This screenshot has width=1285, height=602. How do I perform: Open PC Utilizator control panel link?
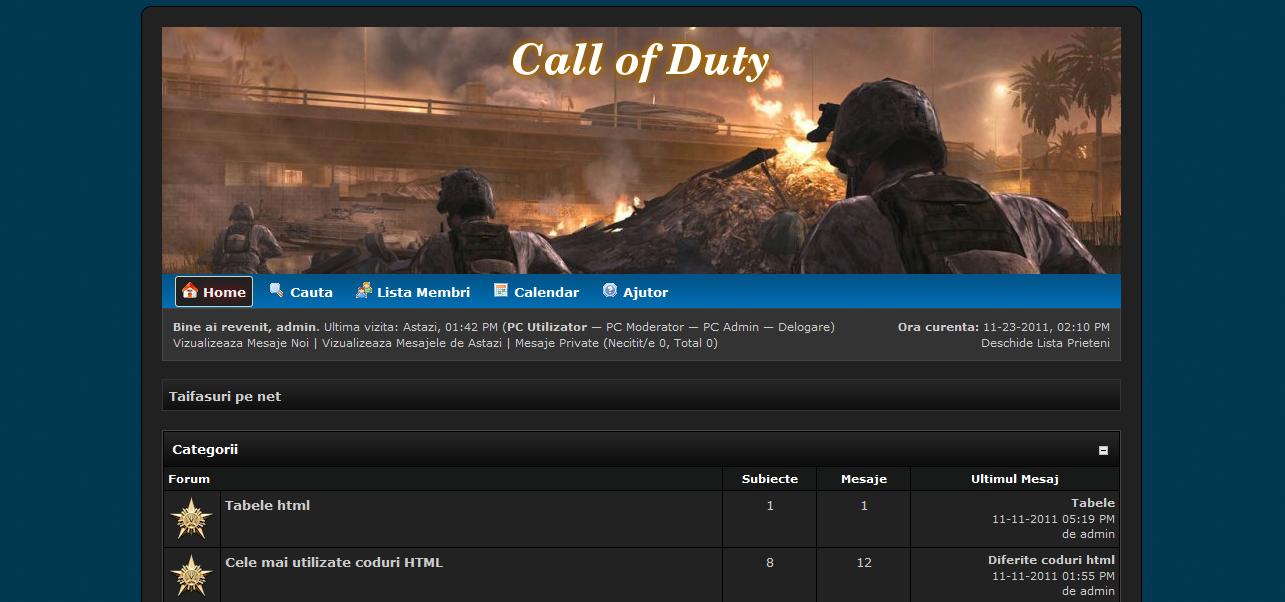pyautogui.click(x=547, y=327)
